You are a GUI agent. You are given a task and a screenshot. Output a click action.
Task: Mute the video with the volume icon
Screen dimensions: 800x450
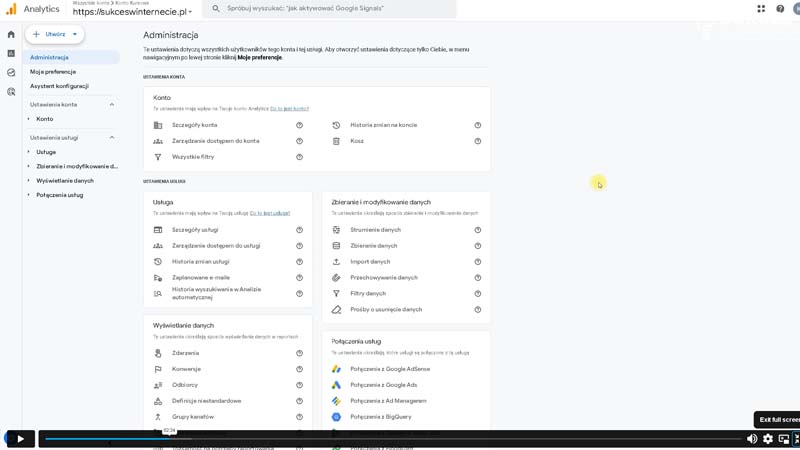752,438
